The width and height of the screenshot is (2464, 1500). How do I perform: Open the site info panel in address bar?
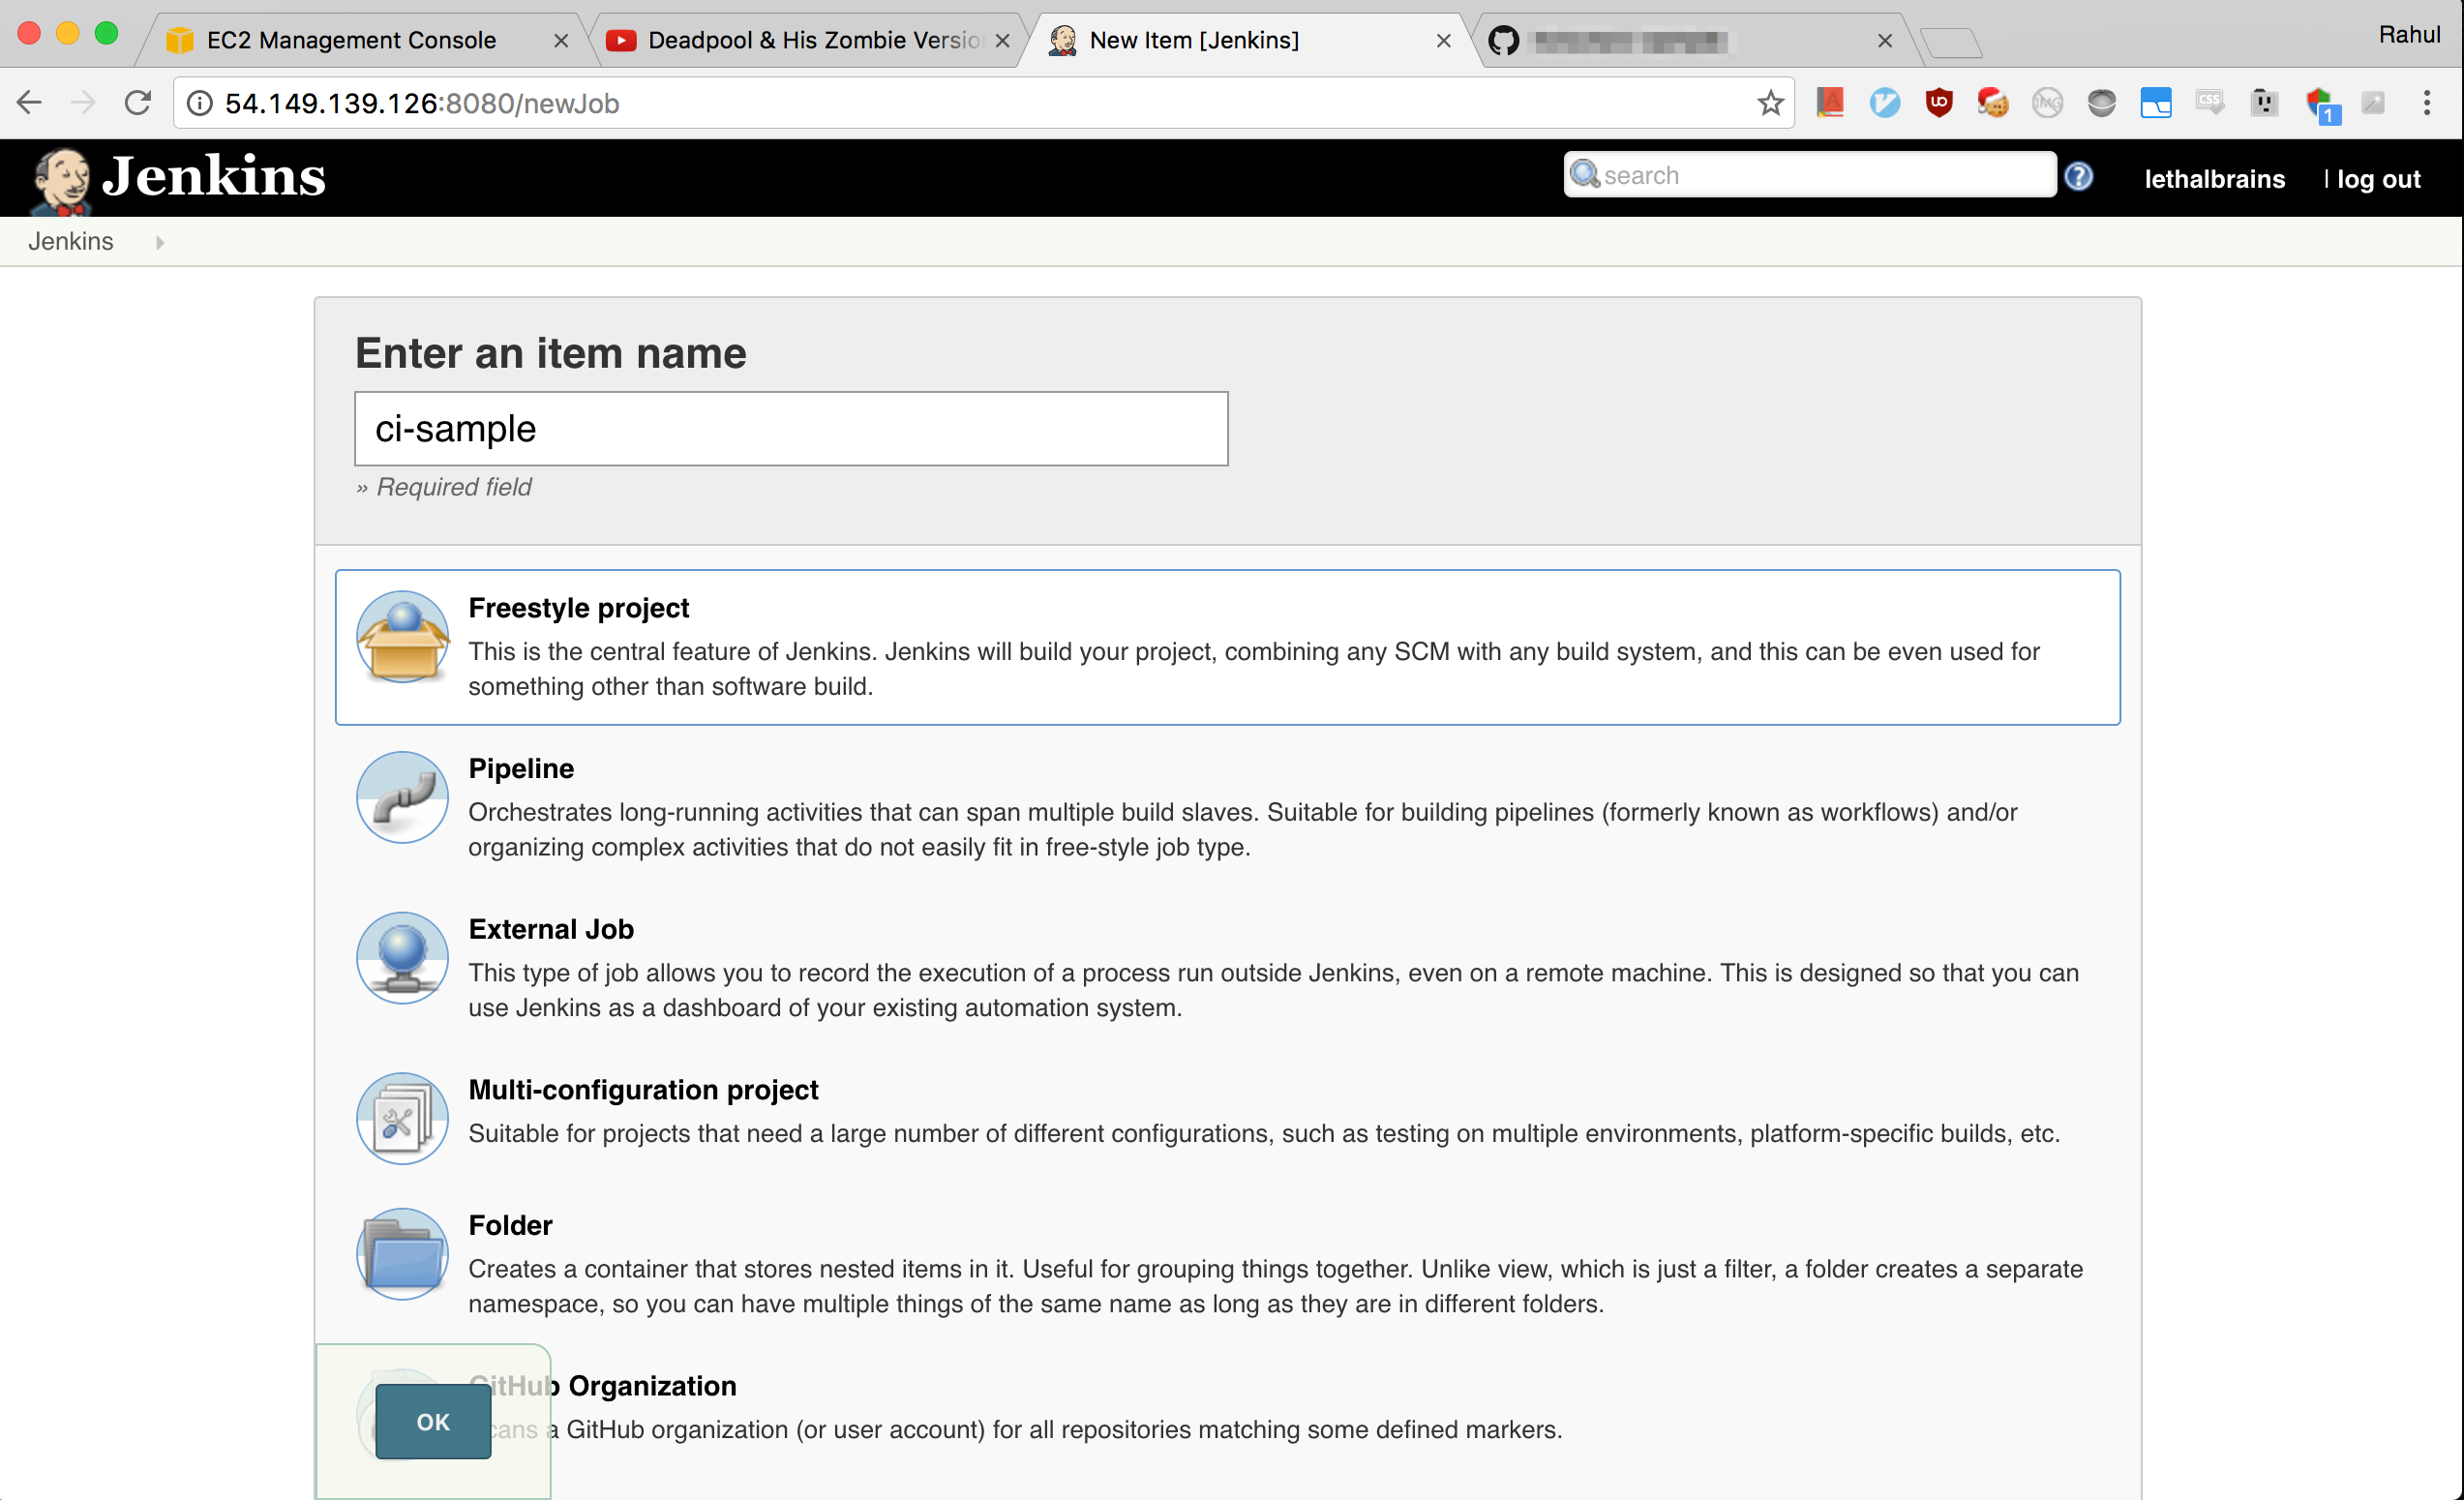(x=199, y=103)
